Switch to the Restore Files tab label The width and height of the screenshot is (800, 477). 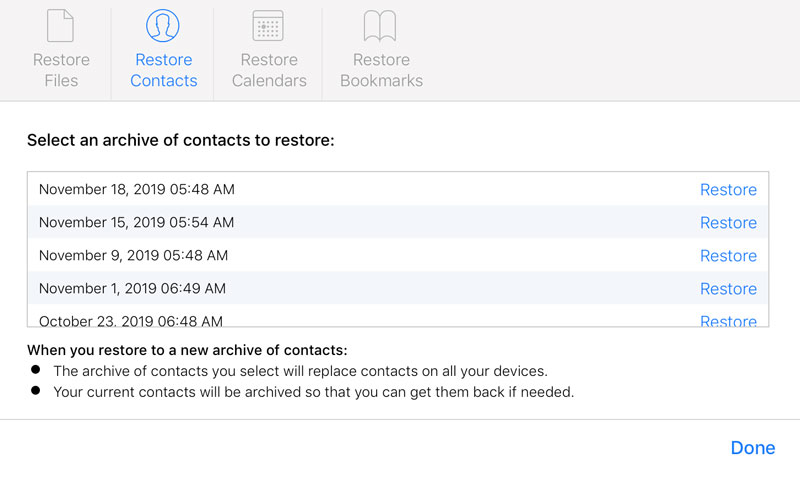61,70
